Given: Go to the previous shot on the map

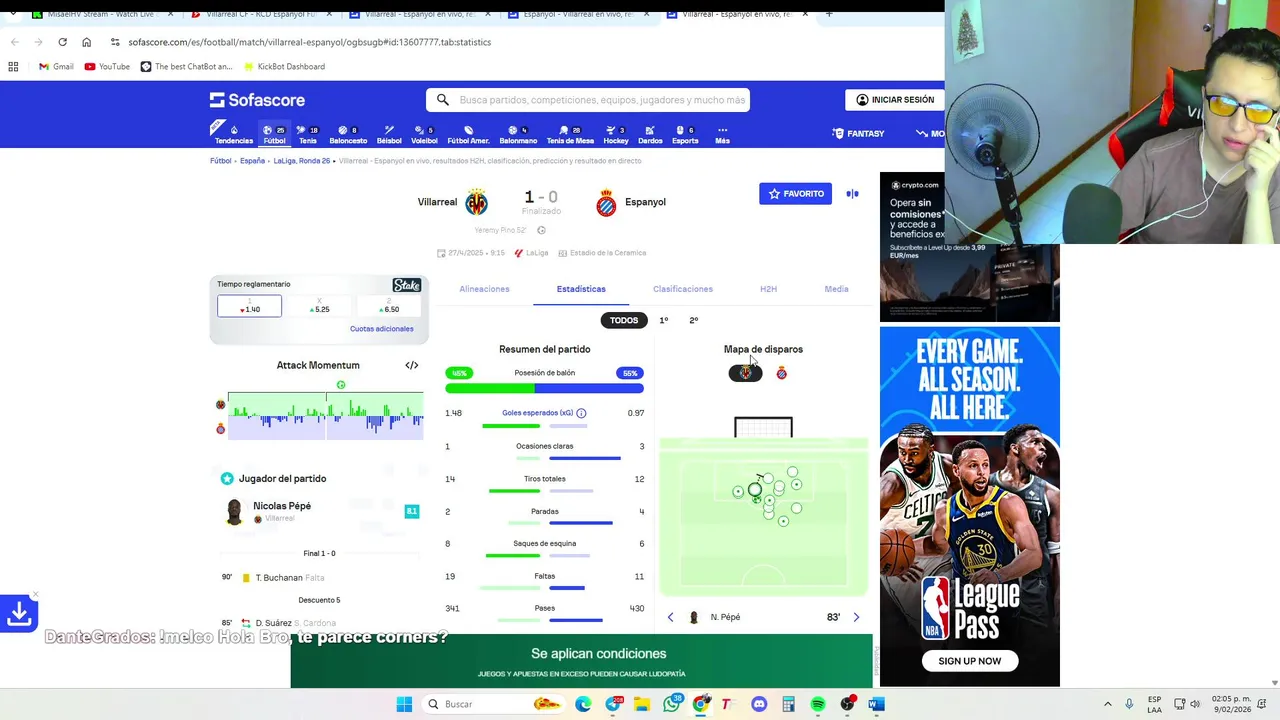Looking at the screenshot, I should click(671, 617).
